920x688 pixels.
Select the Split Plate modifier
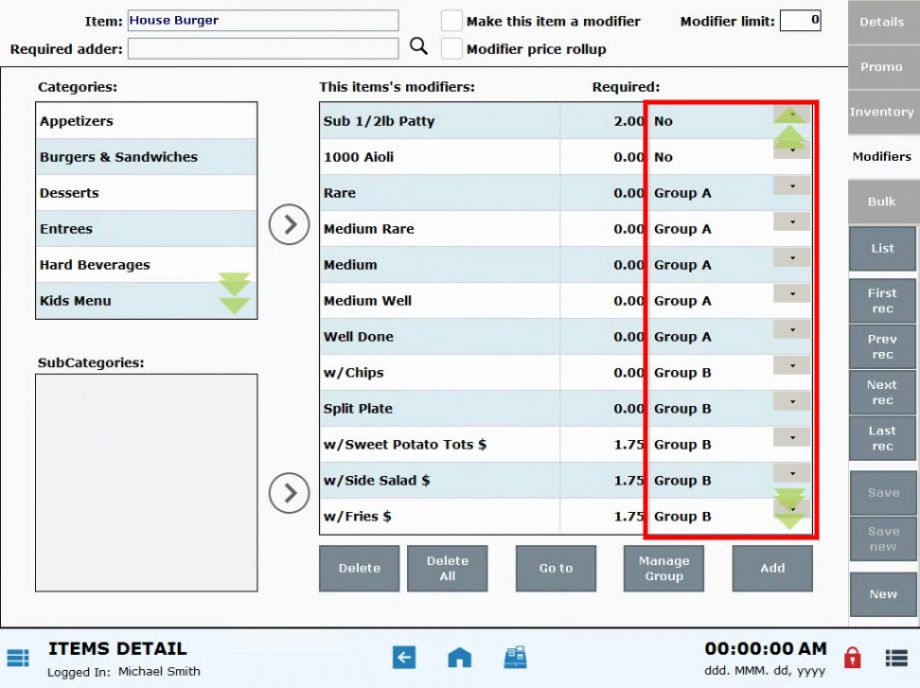[566, 408]
